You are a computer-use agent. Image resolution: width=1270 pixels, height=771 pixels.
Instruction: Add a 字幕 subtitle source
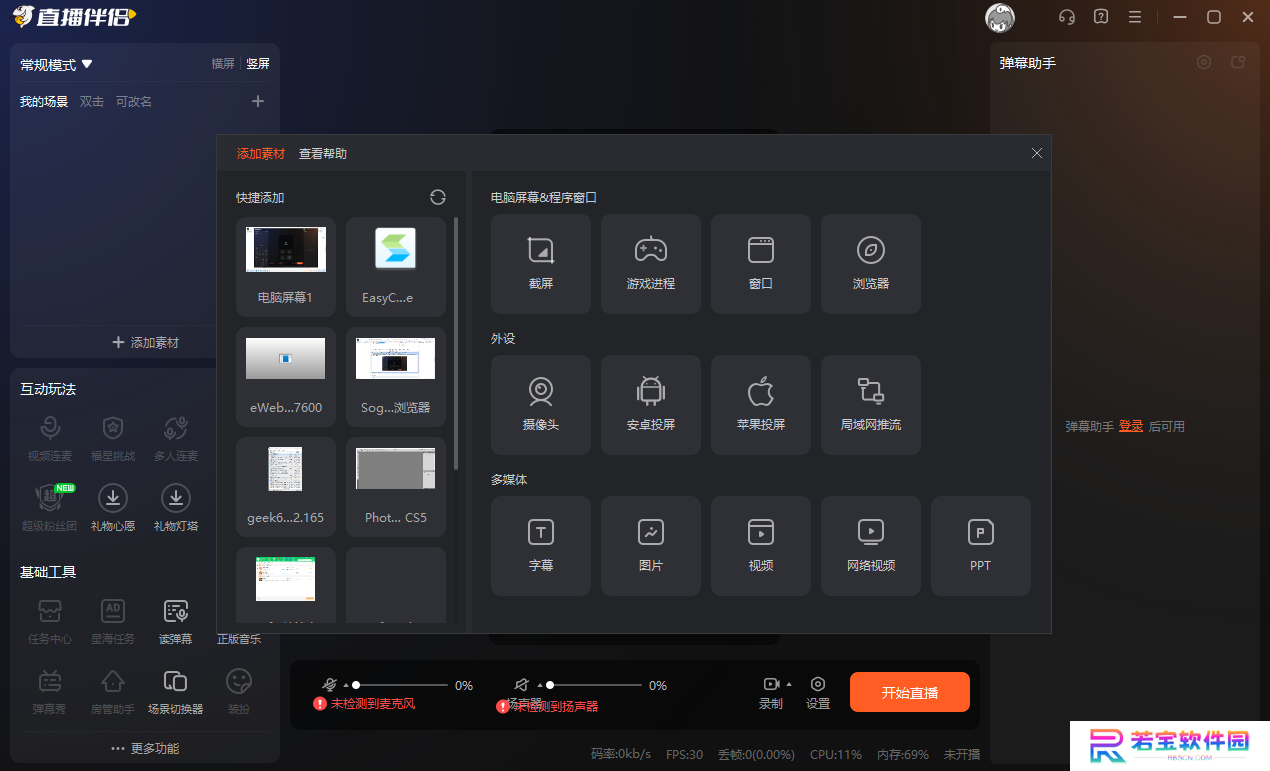point(541,546)
